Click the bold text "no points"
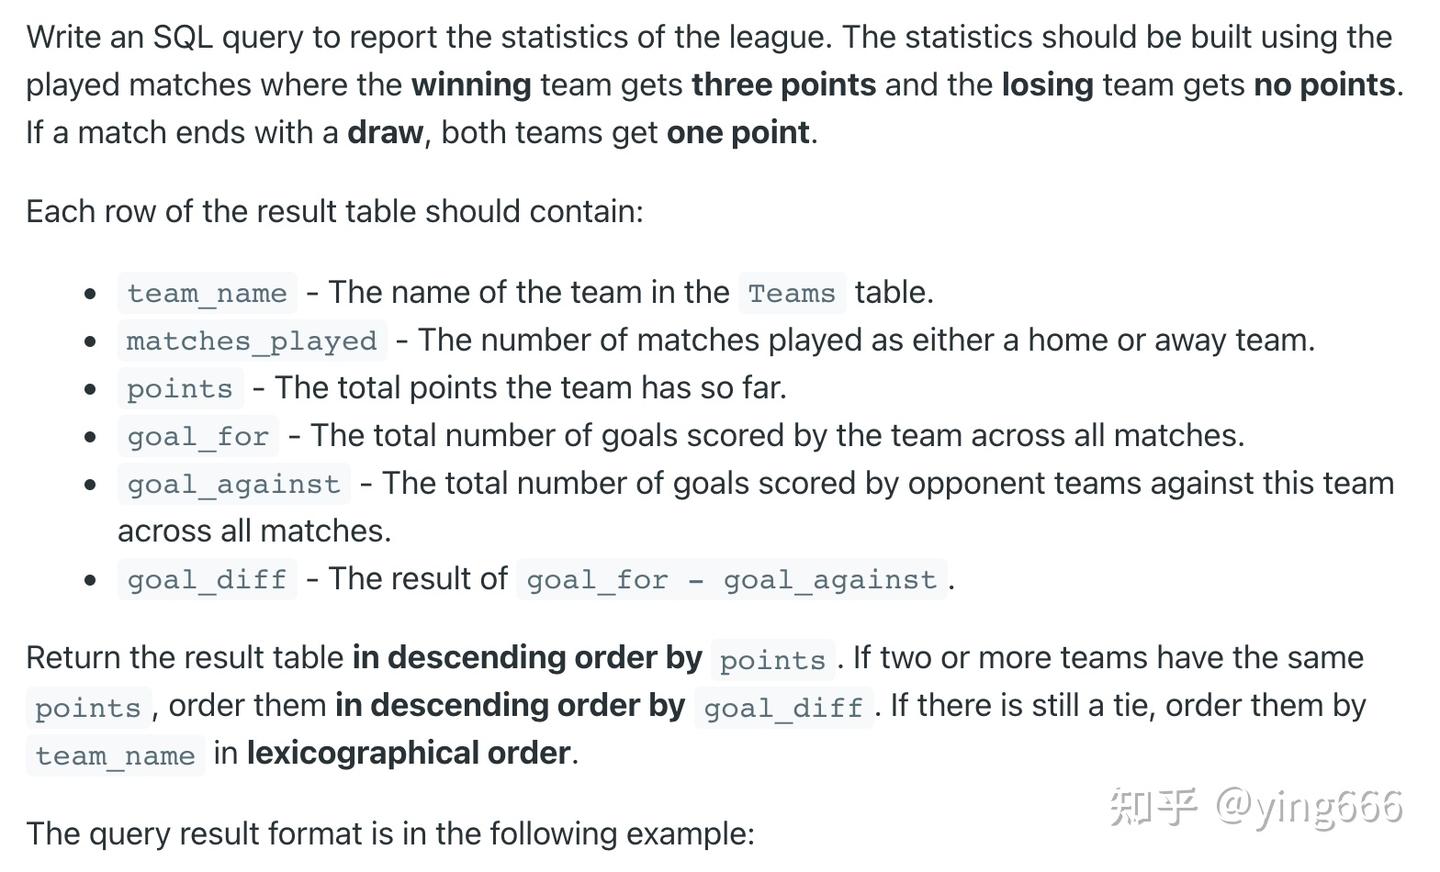The width and height of the screenshot is (1440, 872). point(1324,85)
